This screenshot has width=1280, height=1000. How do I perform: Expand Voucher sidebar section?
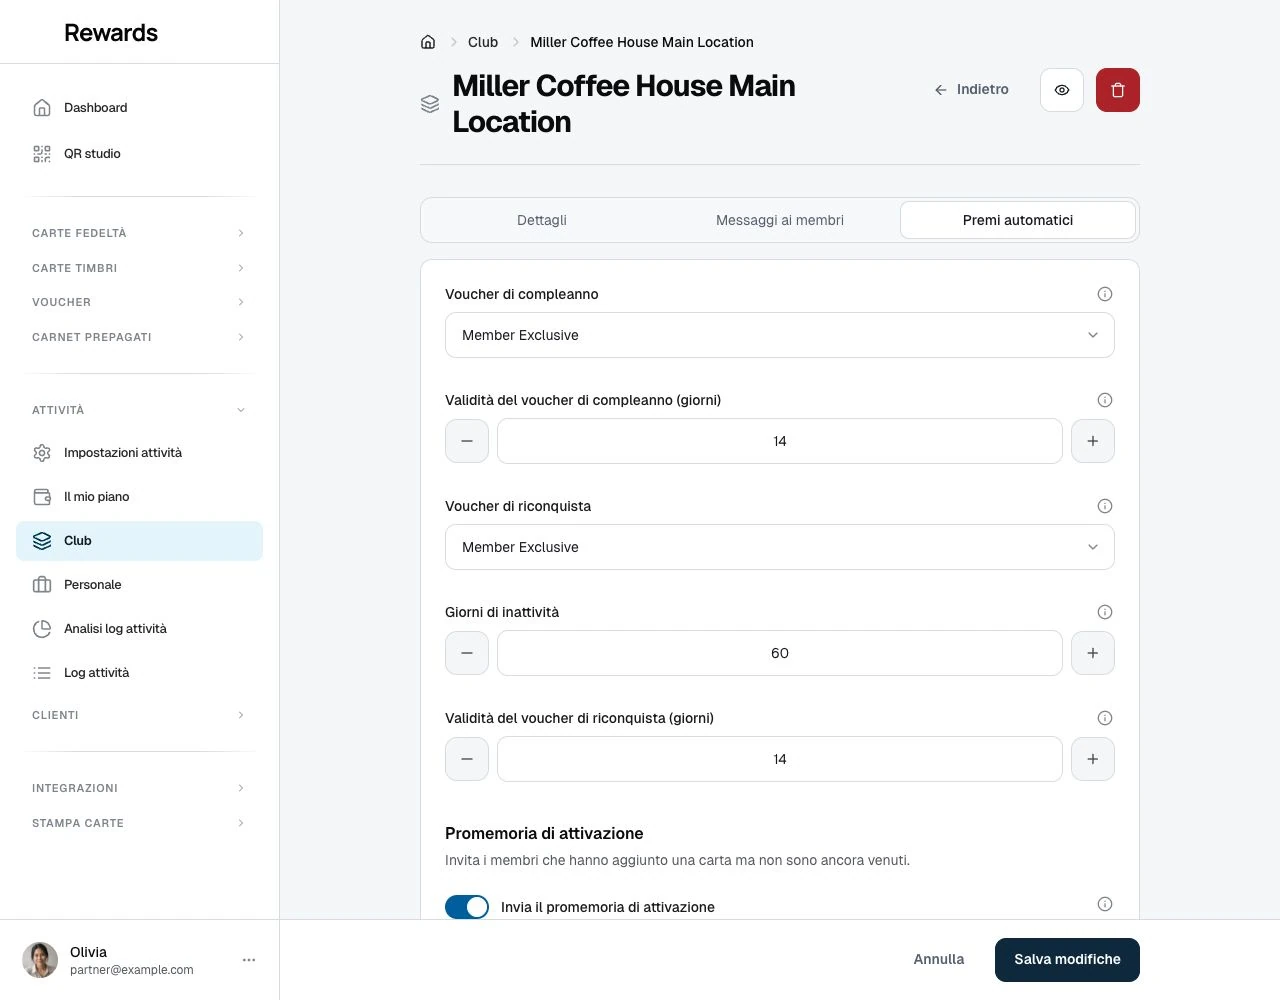coord(139,302)
